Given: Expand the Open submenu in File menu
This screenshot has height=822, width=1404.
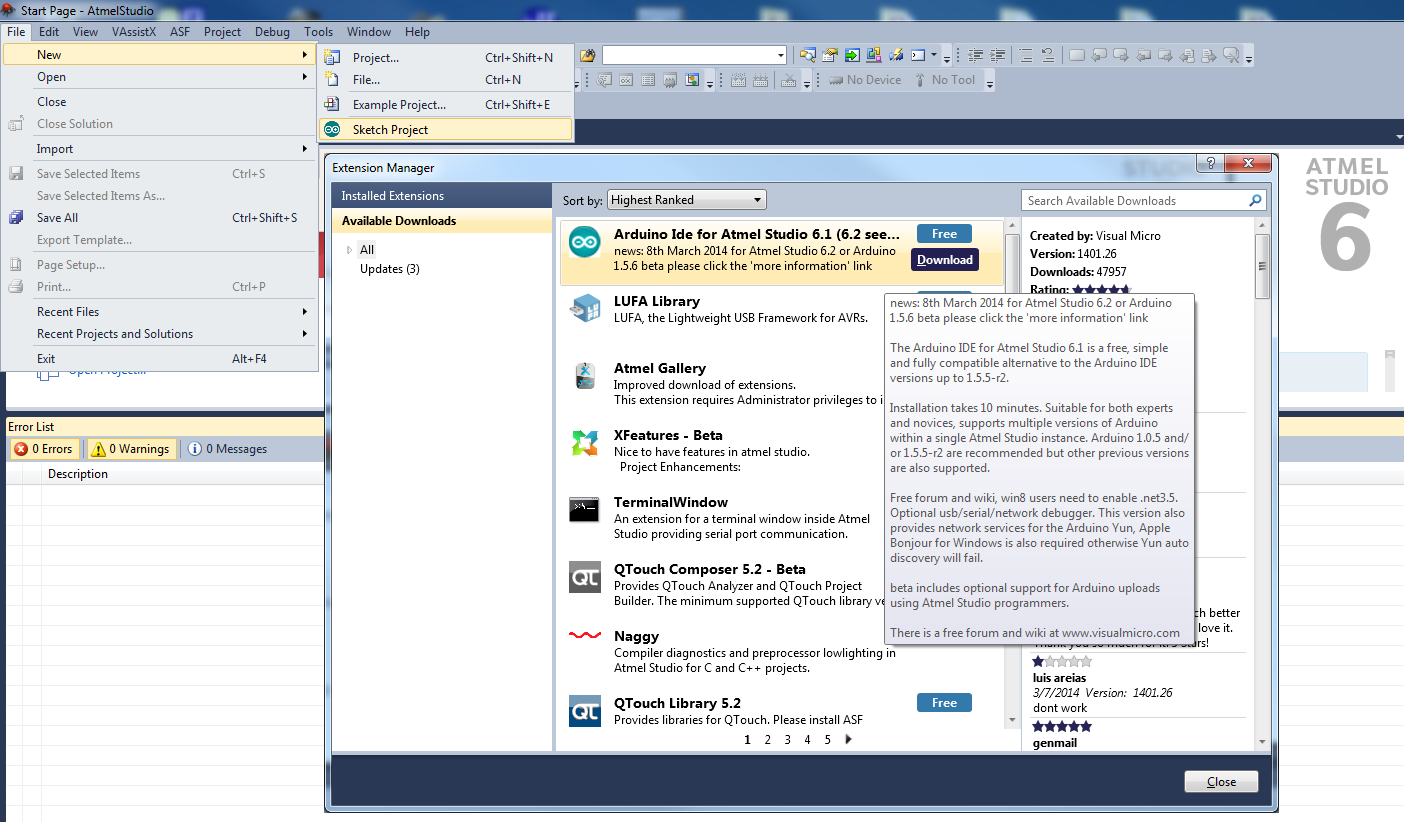Looking at the screenshot, I should tap(305, 77).
